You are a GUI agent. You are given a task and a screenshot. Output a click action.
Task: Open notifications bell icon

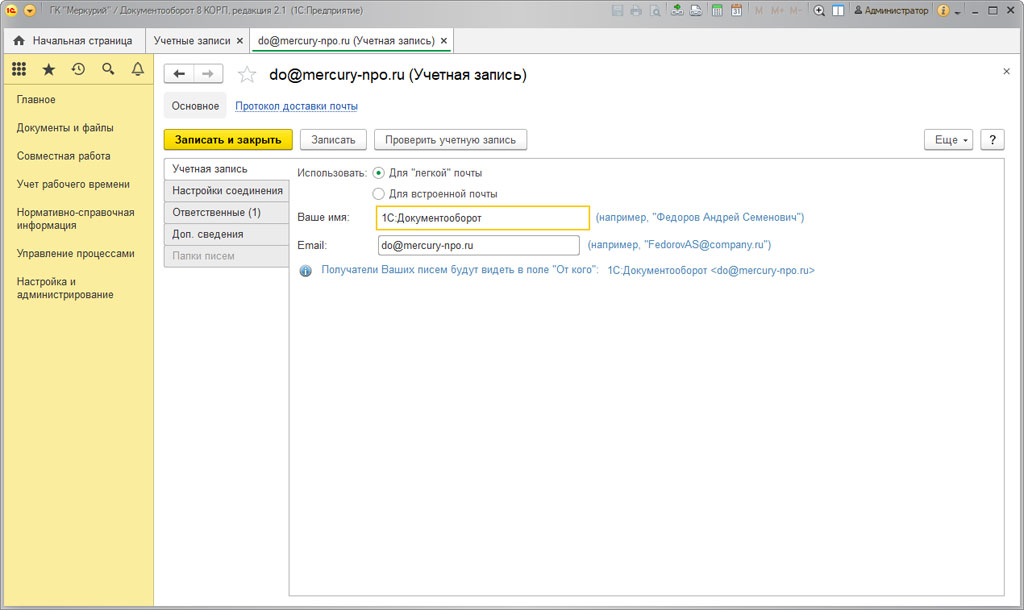[x=138, y=69]
